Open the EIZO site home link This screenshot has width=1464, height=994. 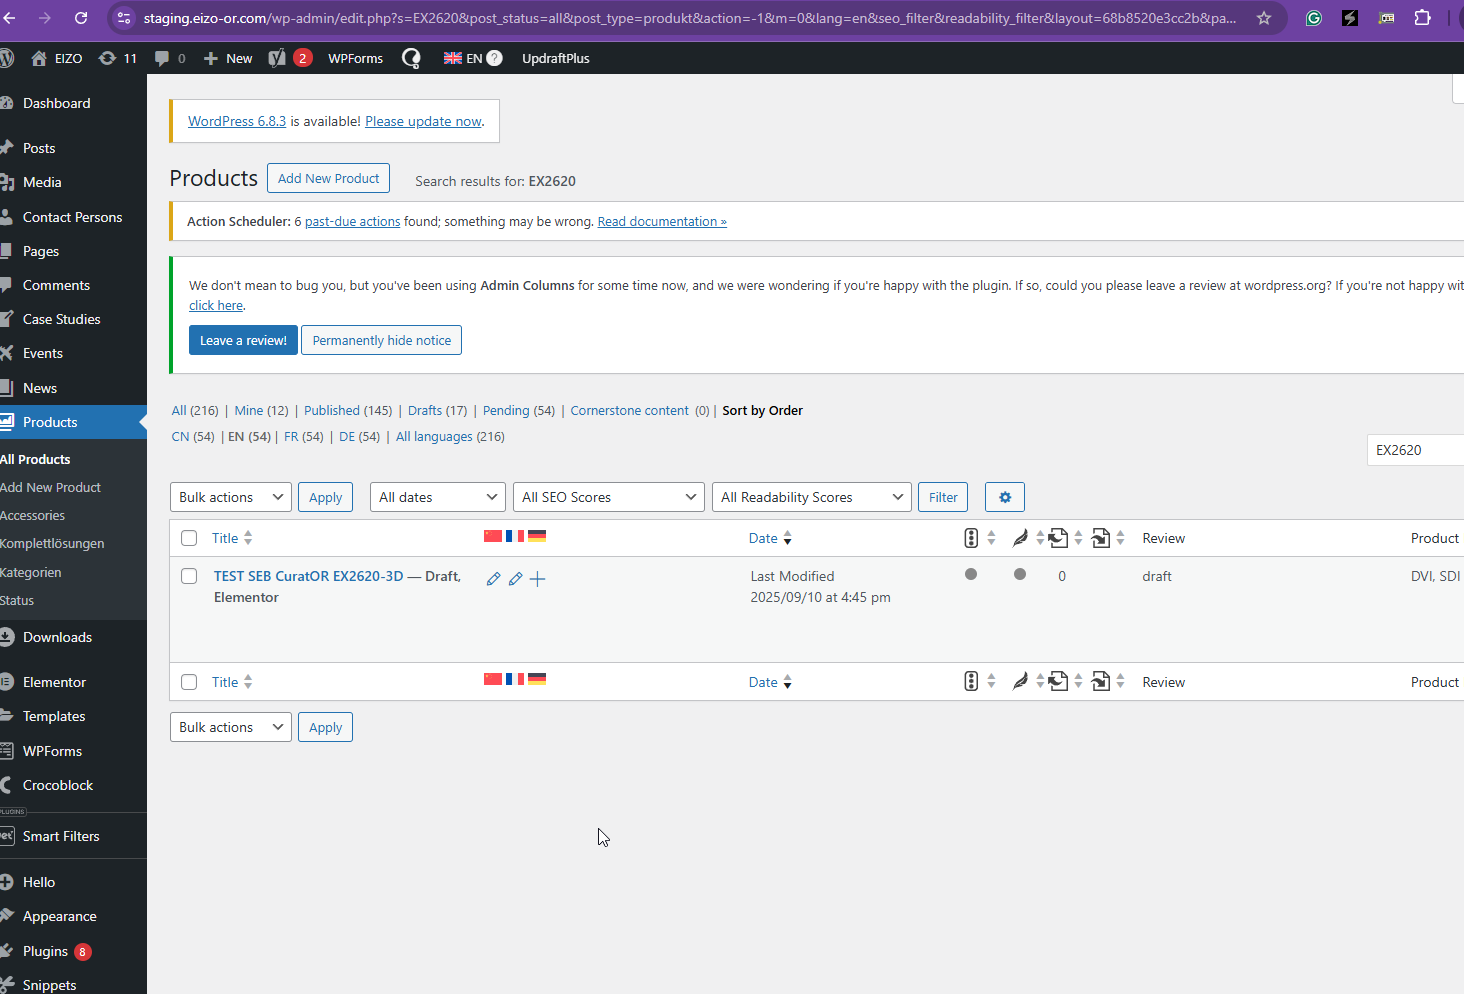coord(57,58)
